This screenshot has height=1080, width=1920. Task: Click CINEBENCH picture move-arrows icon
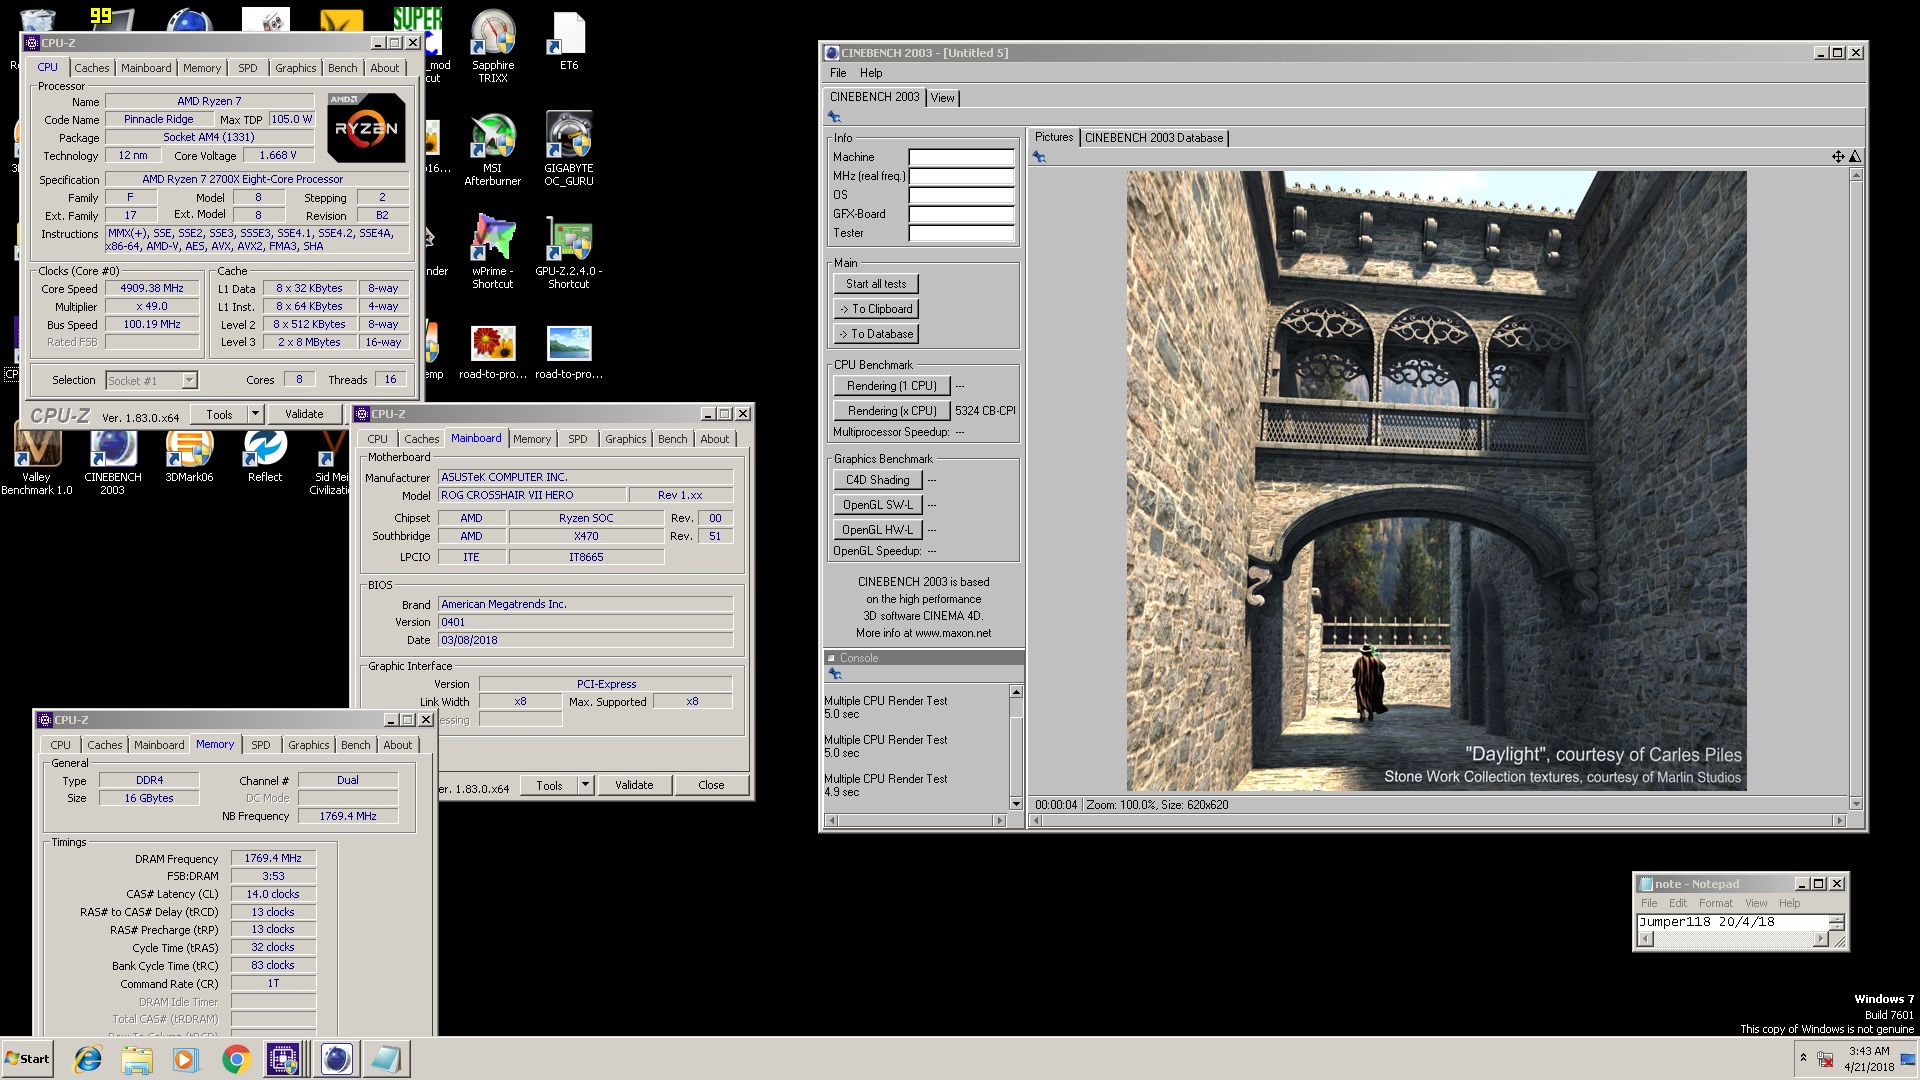coord(1837,156)
